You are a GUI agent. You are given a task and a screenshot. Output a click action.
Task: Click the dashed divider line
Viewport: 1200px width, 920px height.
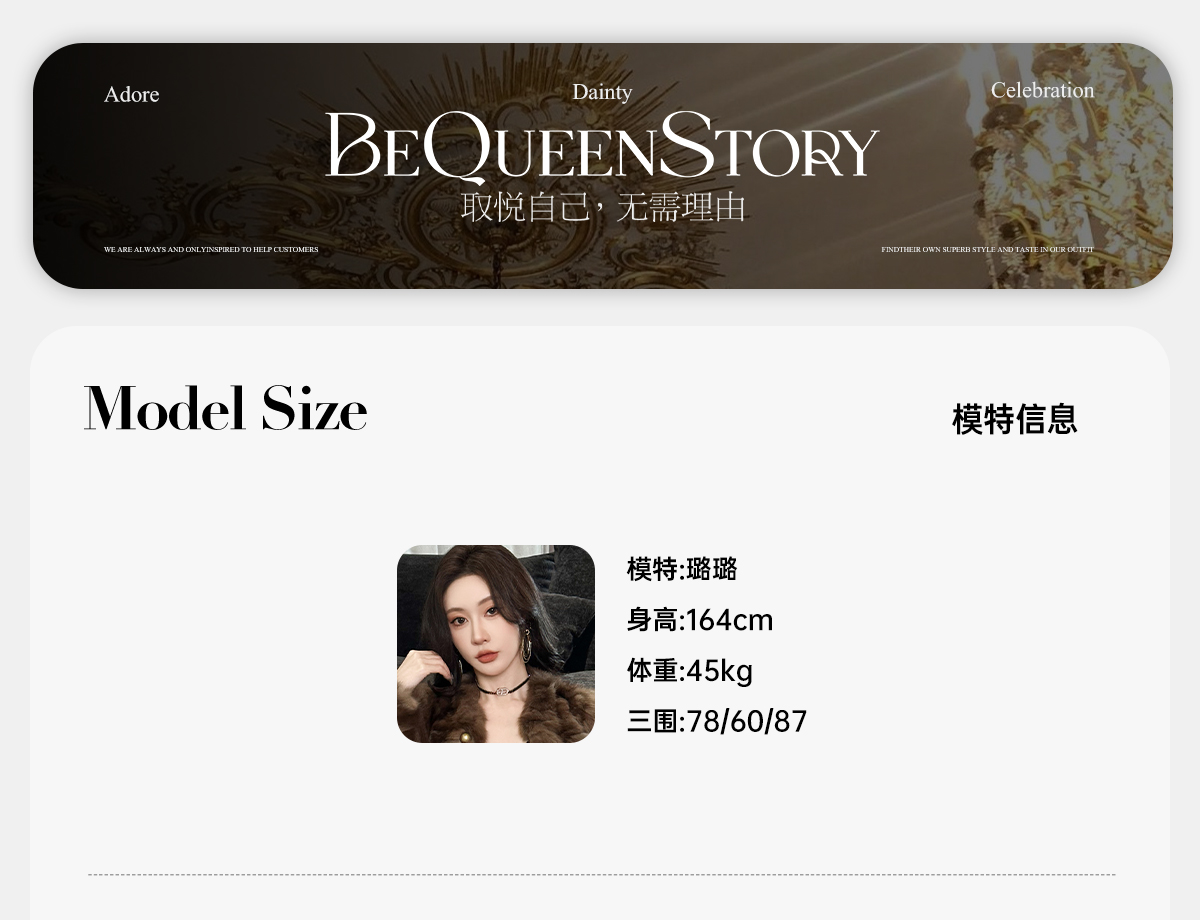[602, 875]
